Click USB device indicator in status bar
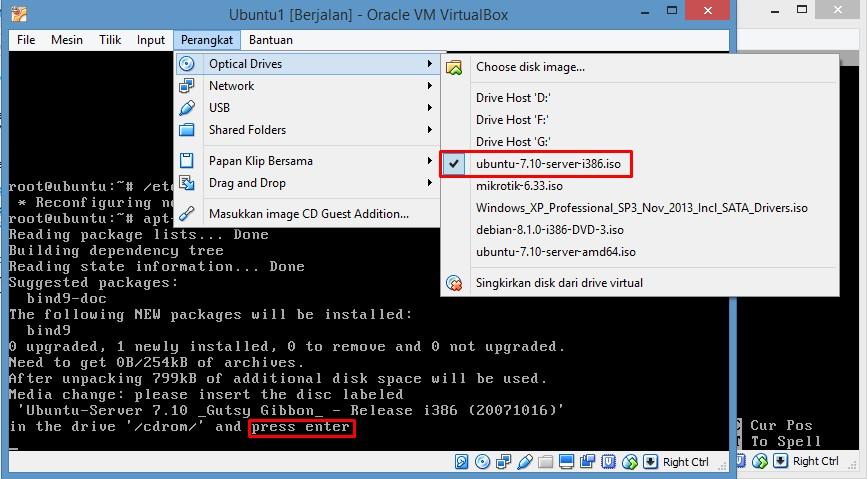The image size is (867, 479). [x=525, y=461]
